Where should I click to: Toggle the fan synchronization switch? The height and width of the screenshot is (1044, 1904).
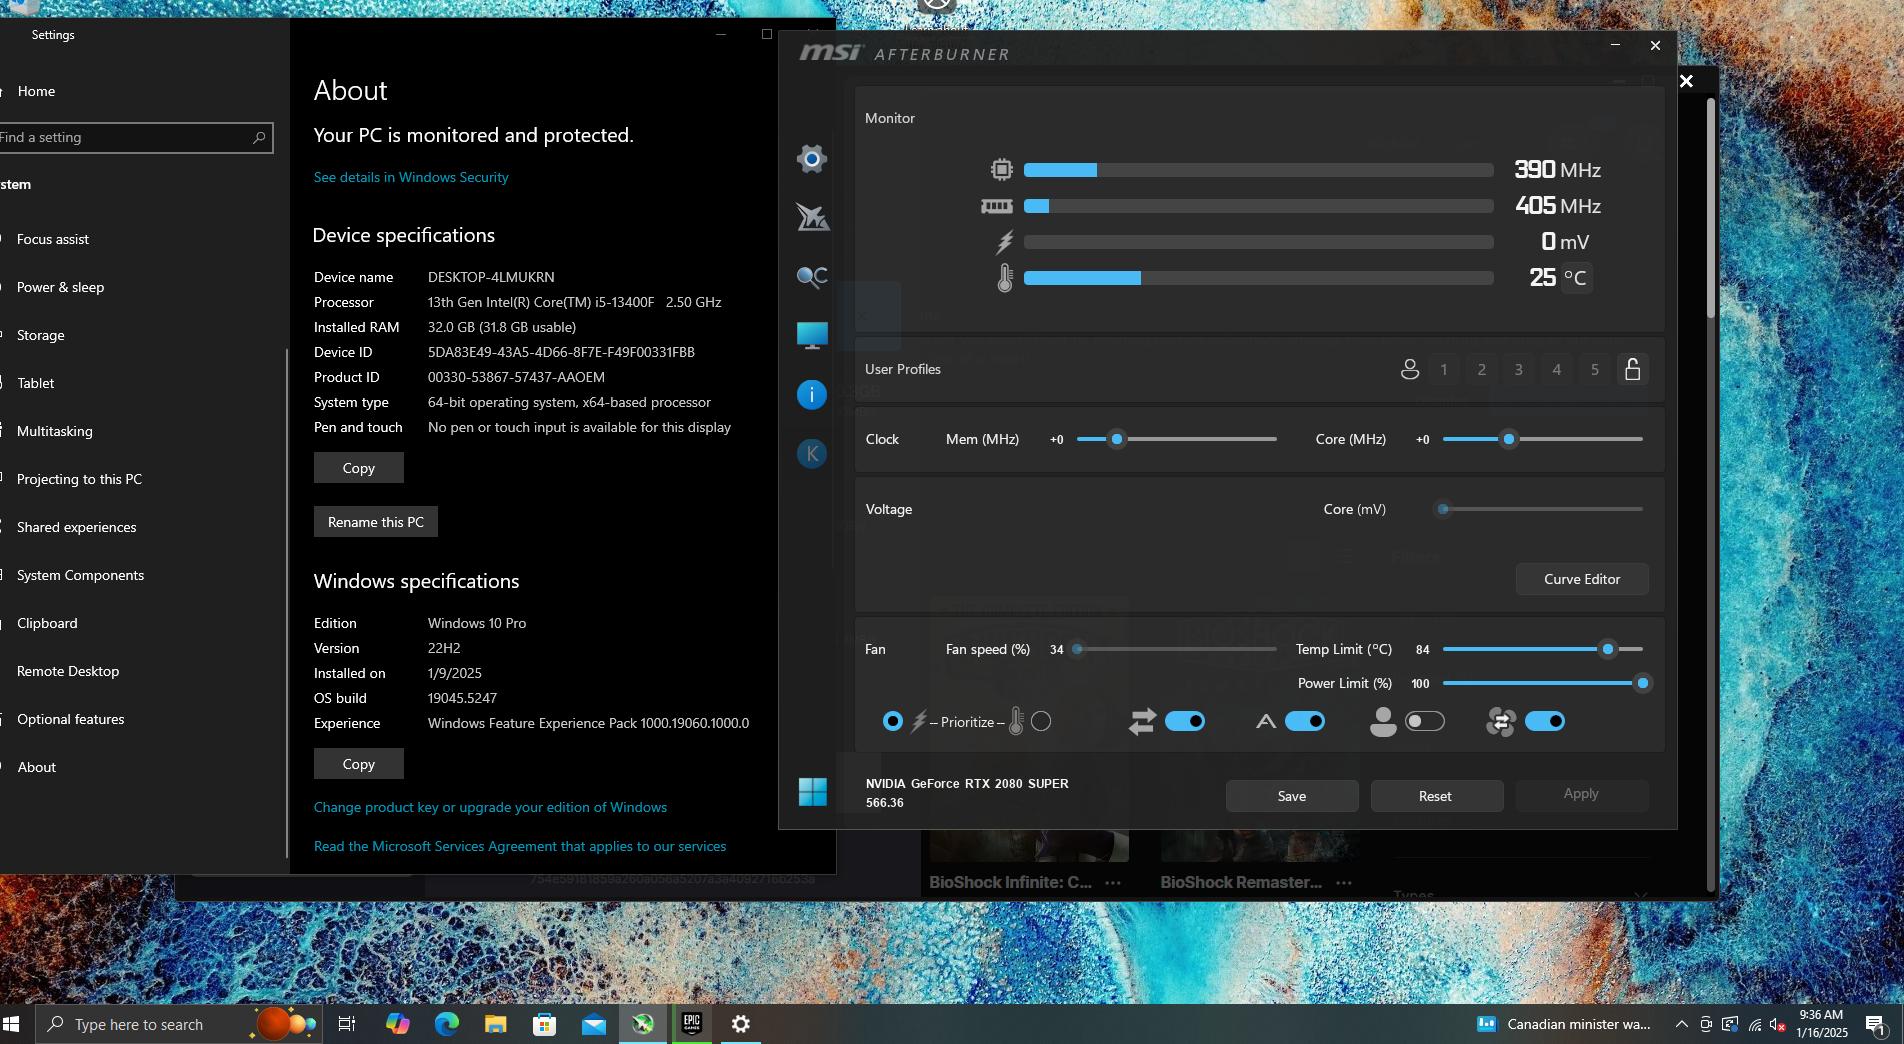[x=1545, y=722]
